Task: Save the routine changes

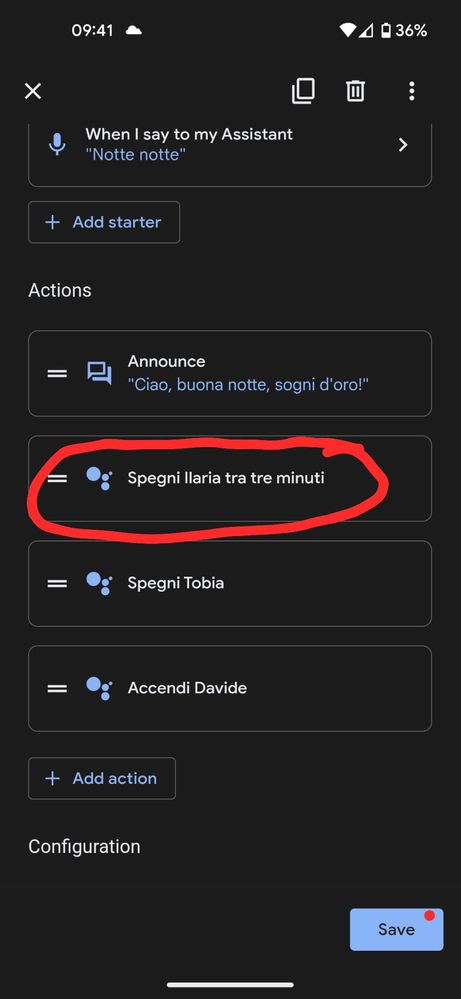Action: [x=396, y=930]
